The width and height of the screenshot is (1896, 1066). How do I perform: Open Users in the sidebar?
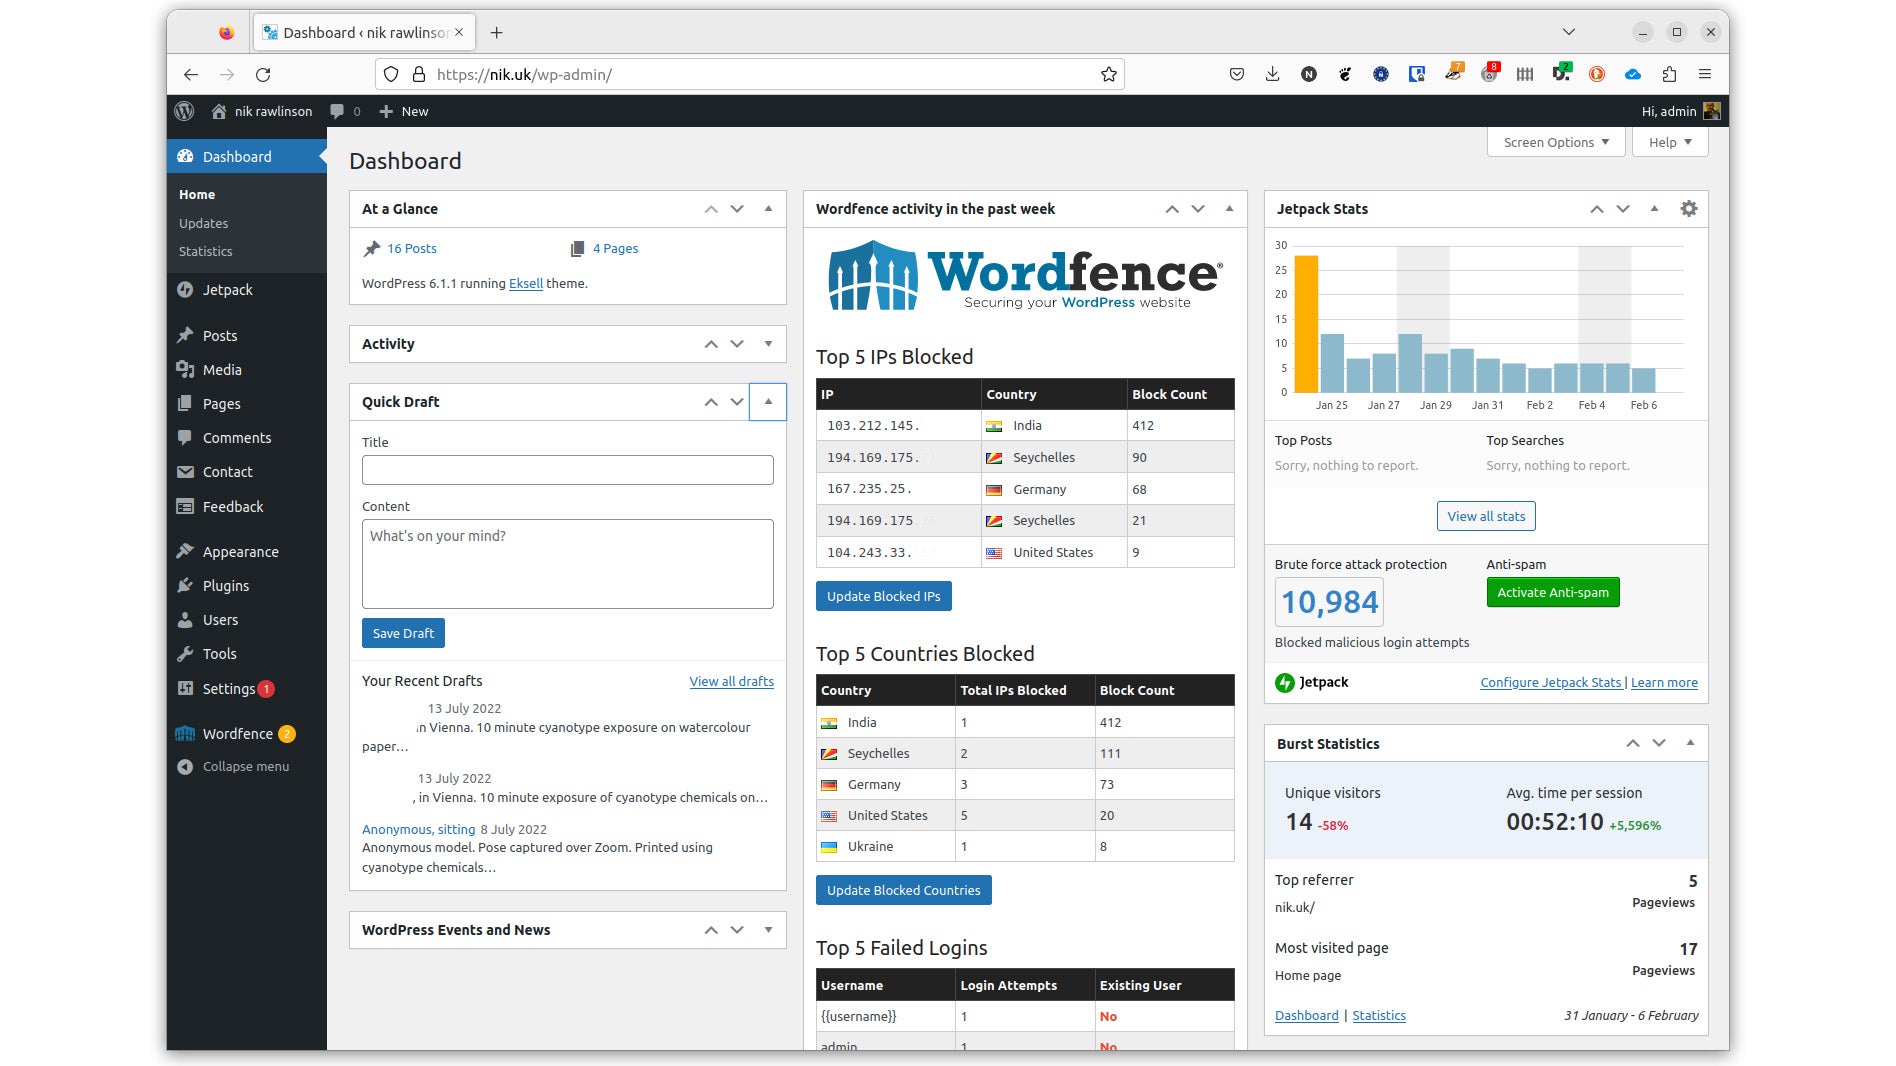(x=246, y=620)
